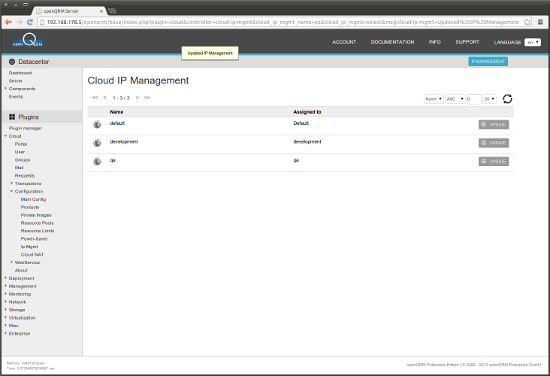The height and width of the screenshot is (376, 550).
Task: Go to next page of table
Action: 137,98
